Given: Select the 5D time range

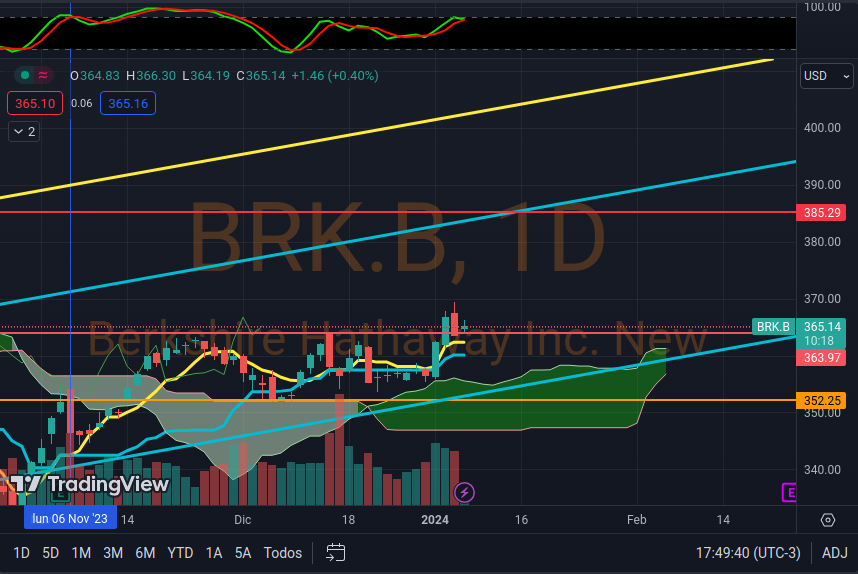Looking at the screenshot, I should pos(50,553).
